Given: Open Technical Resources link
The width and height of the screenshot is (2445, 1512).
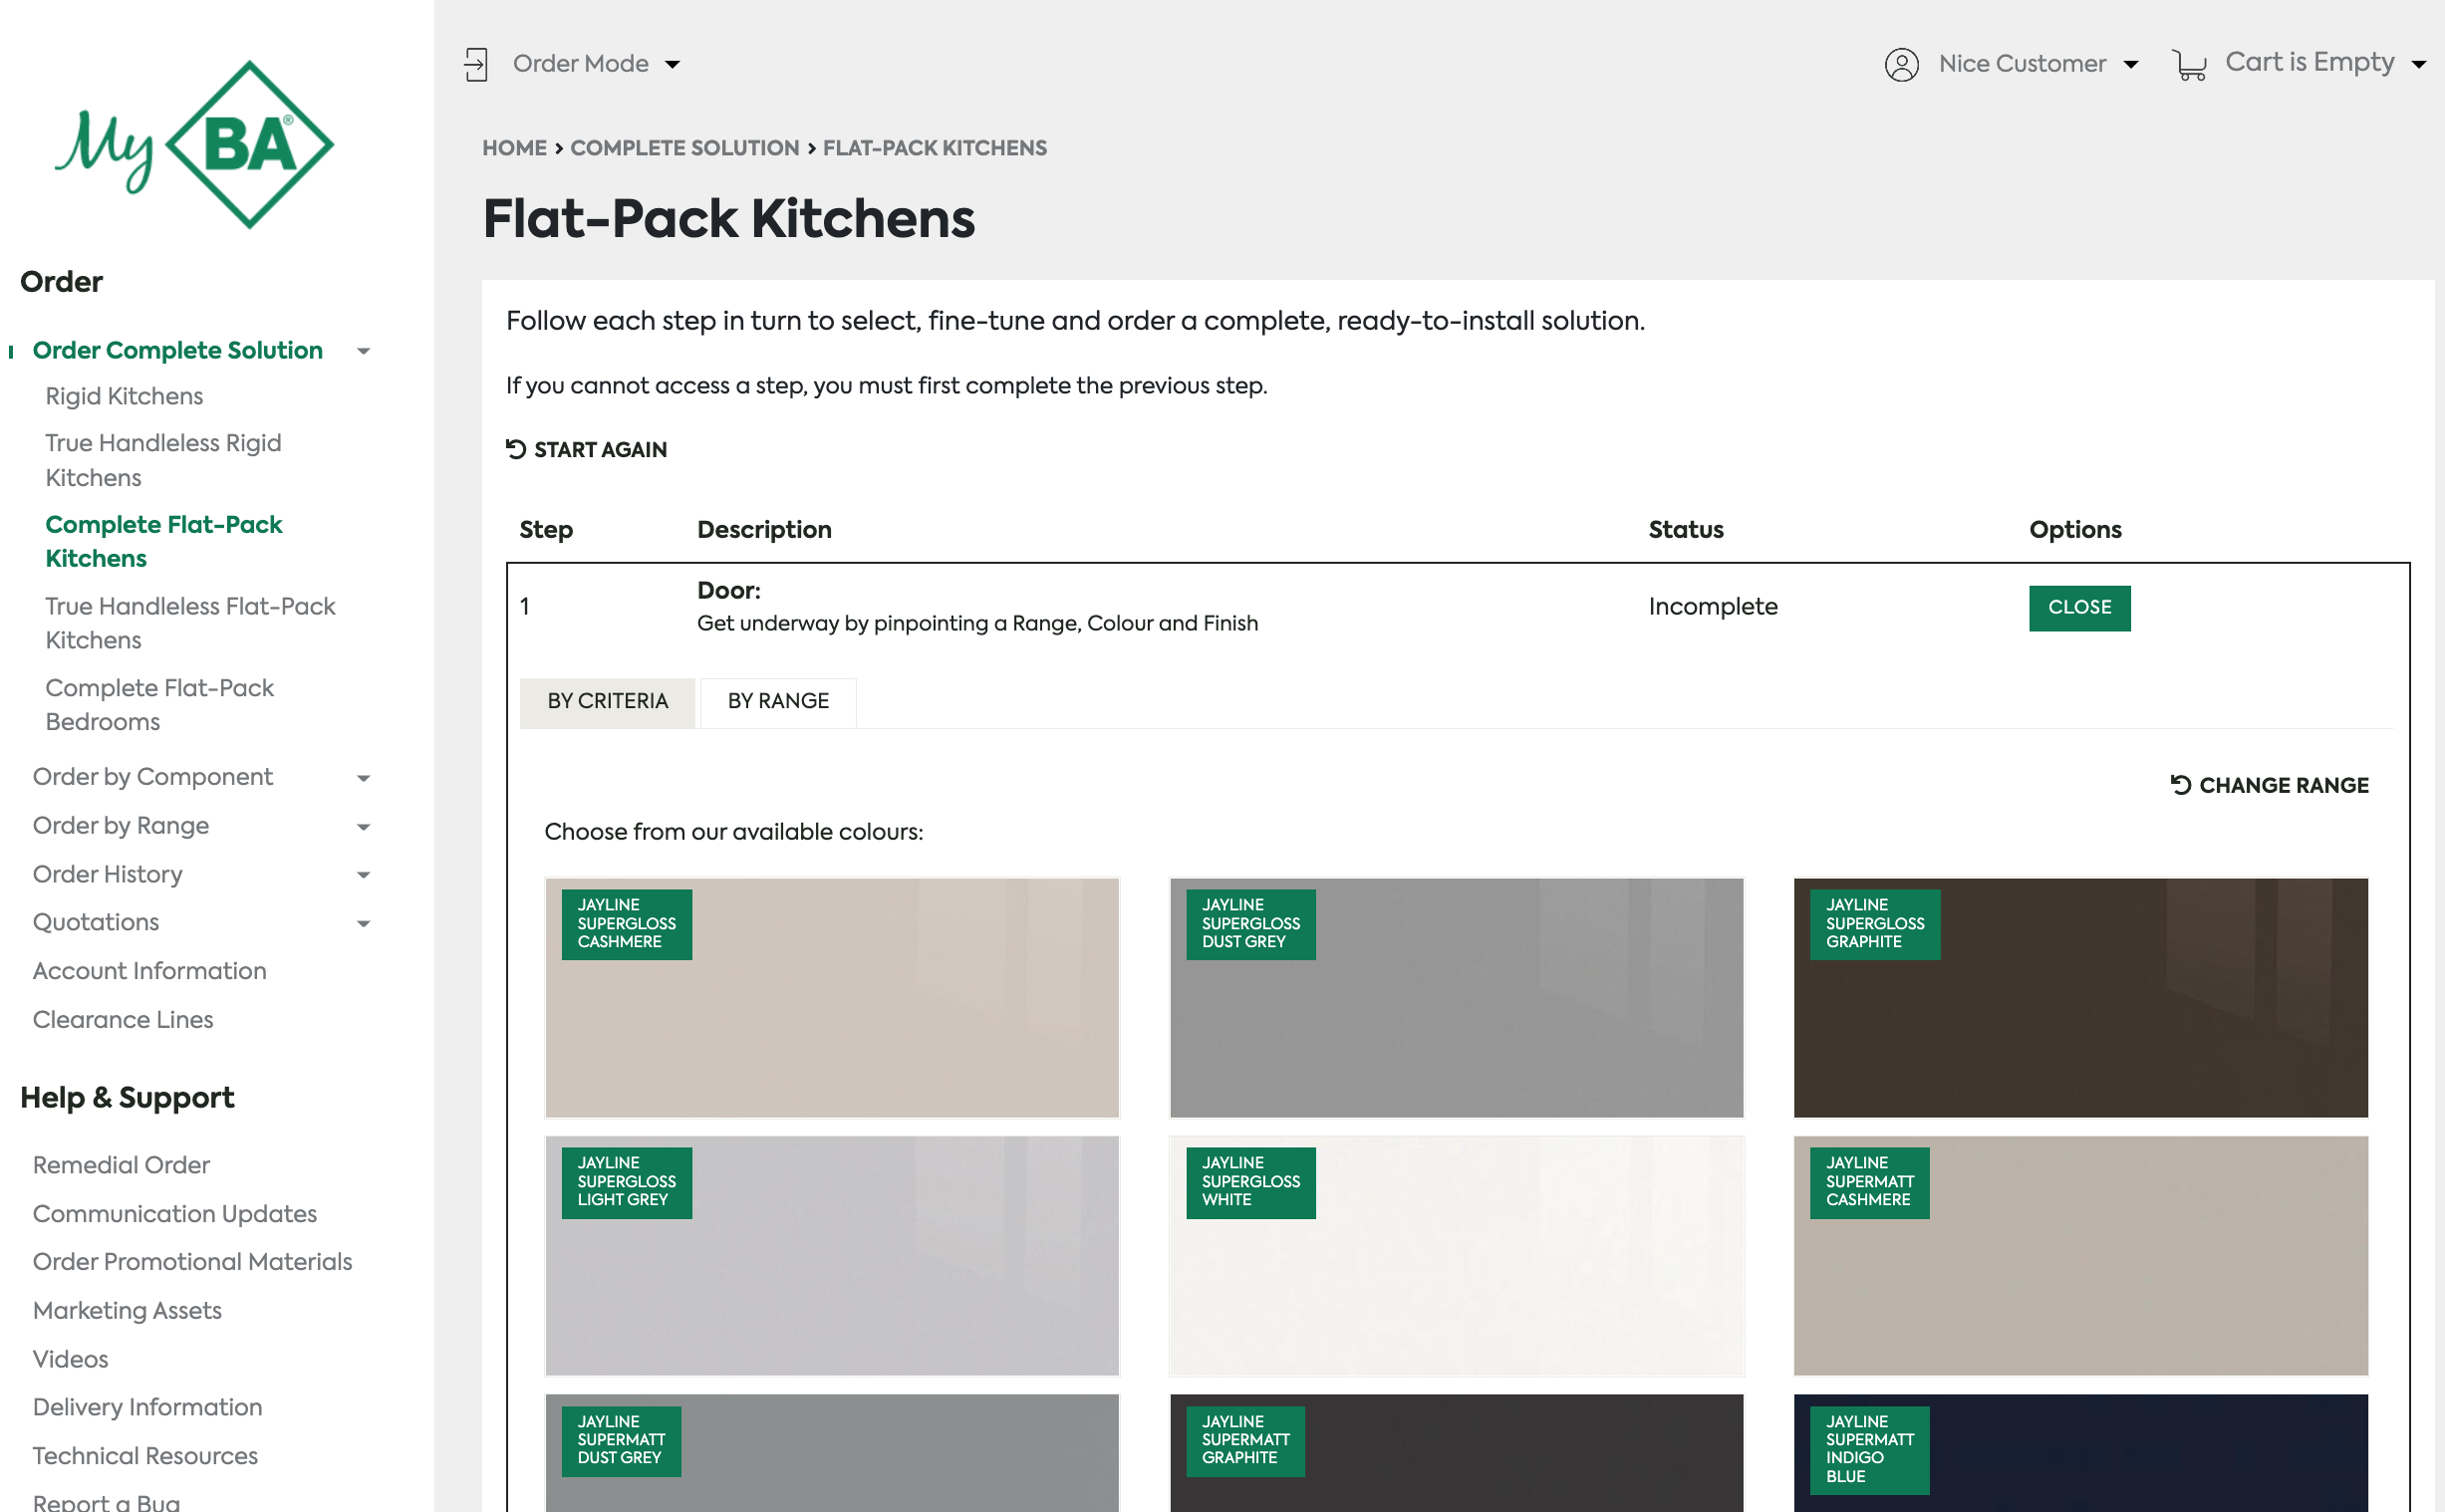Looking at the screenshot, I should [x=146, y=1456].
